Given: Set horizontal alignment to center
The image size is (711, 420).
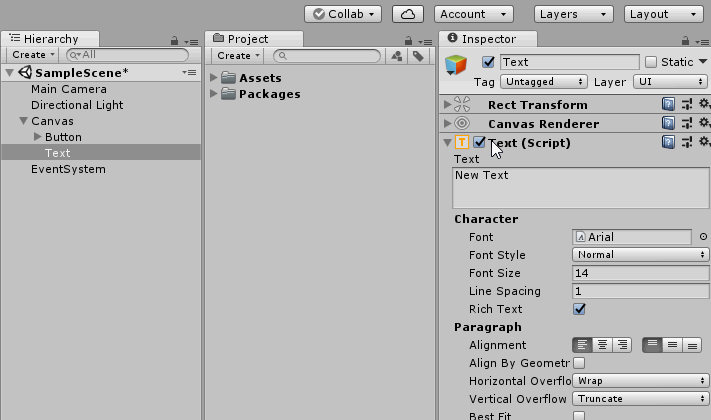Looking at the screenshot, I should point(602,345).
